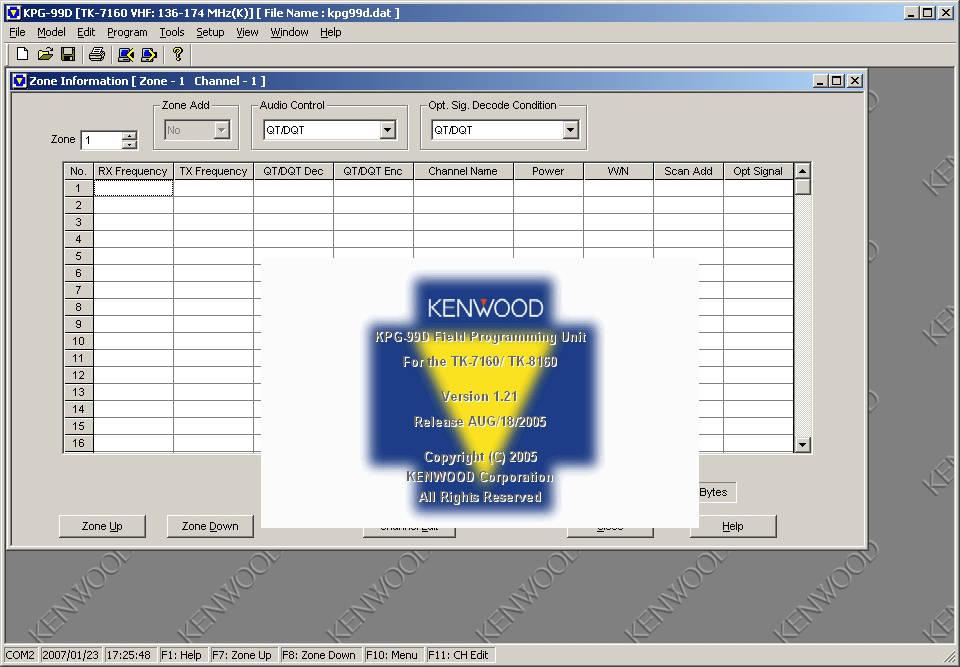Click the TX Frequency cell of channel 3

[x=213, y=222]
